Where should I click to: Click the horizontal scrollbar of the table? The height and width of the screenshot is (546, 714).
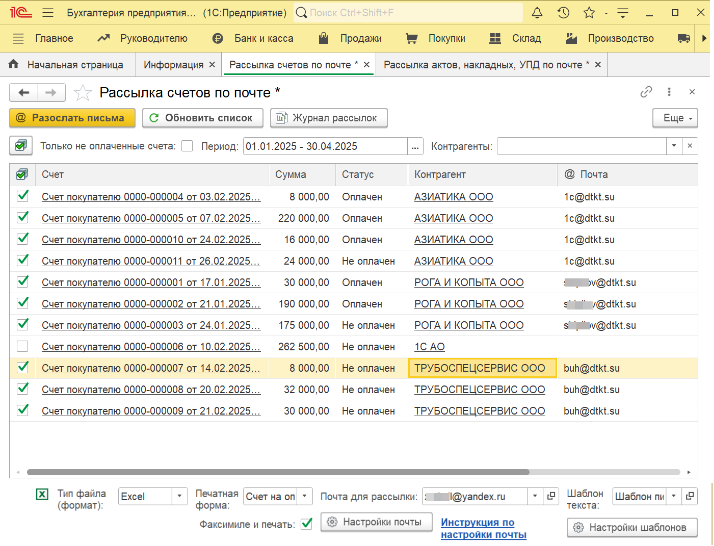(x=278, y=472)
